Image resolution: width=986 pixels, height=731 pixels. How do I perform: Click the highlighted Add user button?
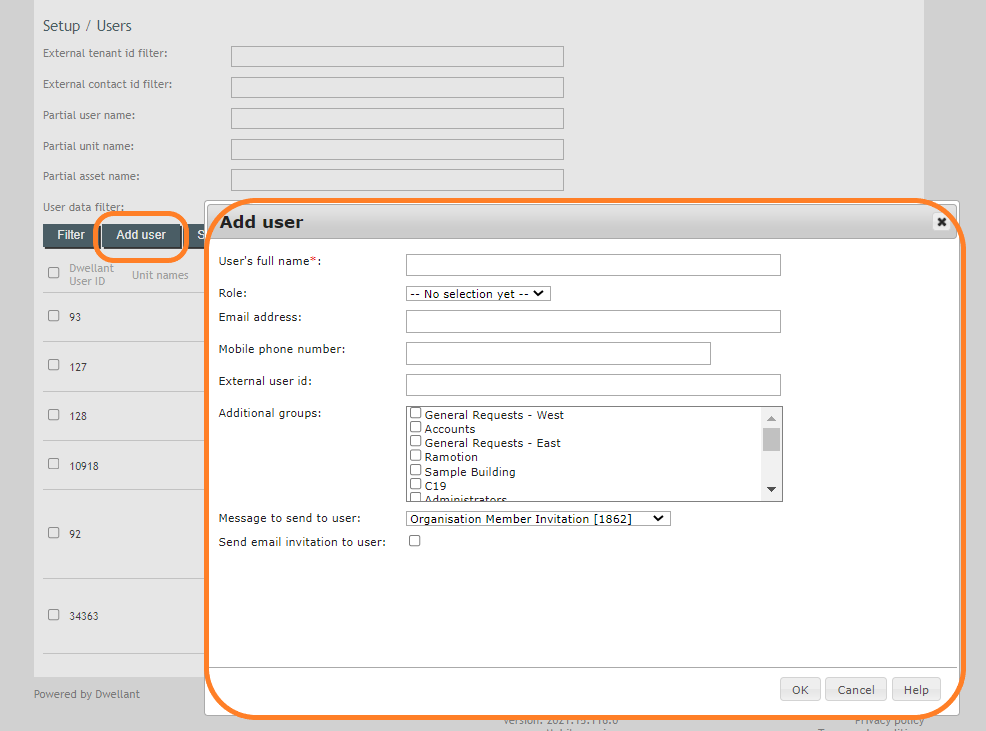click(140, 235)
